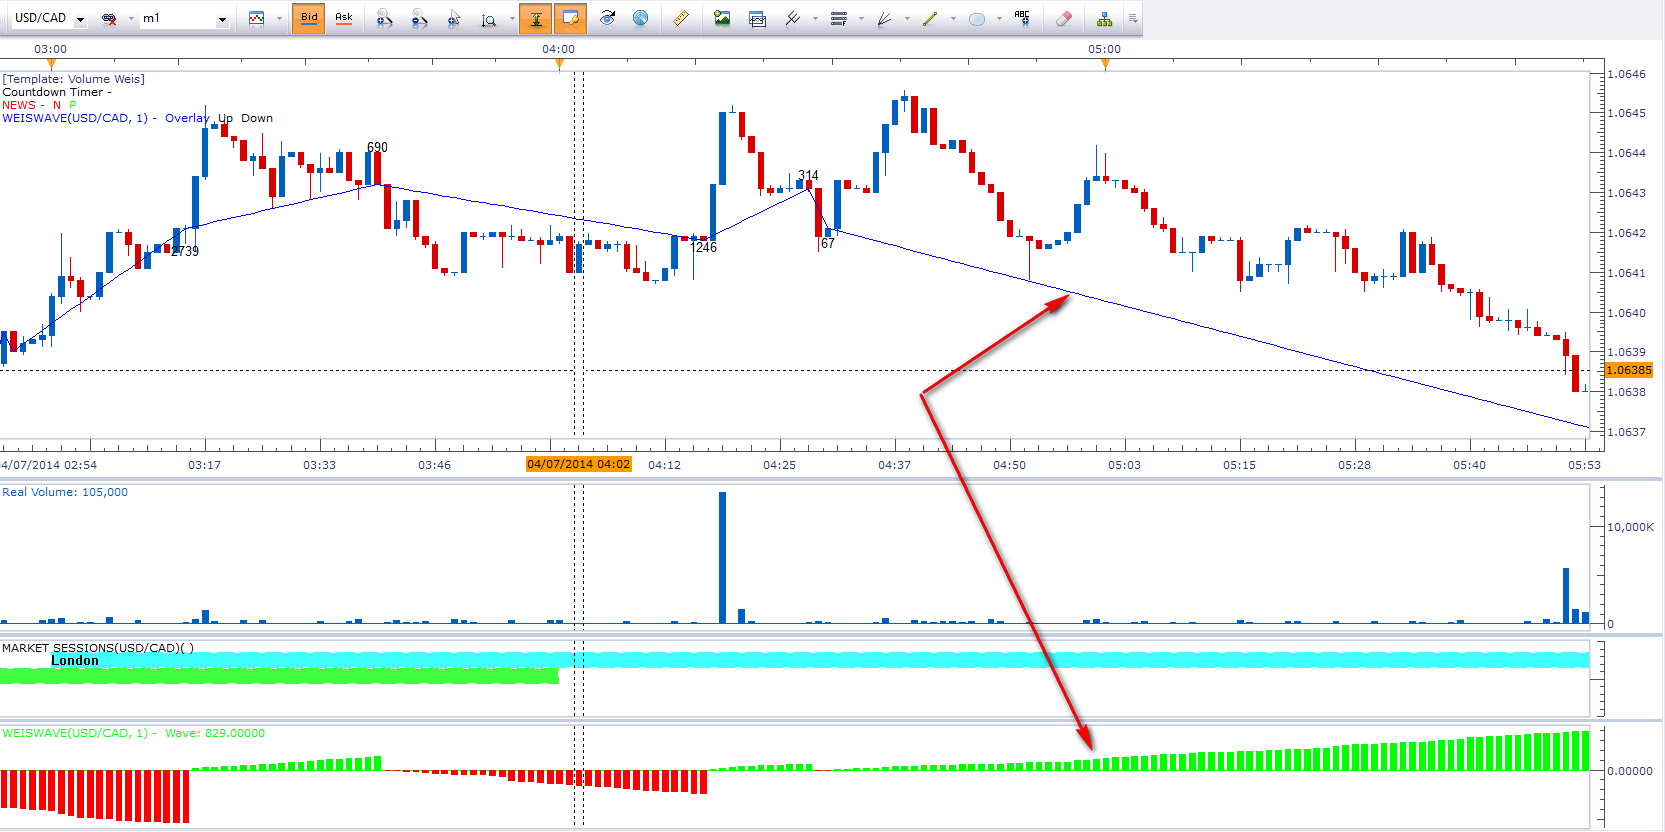Image resolution: width=1665 pixels, height=832 pixels.
Task: Click the green market session bar
Action: [279, 676]
